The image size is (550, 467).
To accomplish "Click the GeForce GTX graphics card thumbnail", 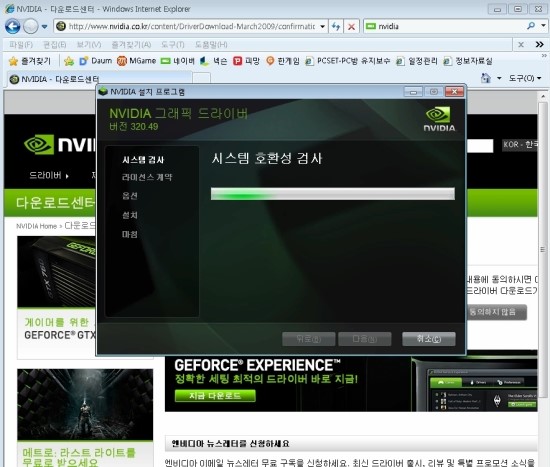I will [x=56, y=272].
